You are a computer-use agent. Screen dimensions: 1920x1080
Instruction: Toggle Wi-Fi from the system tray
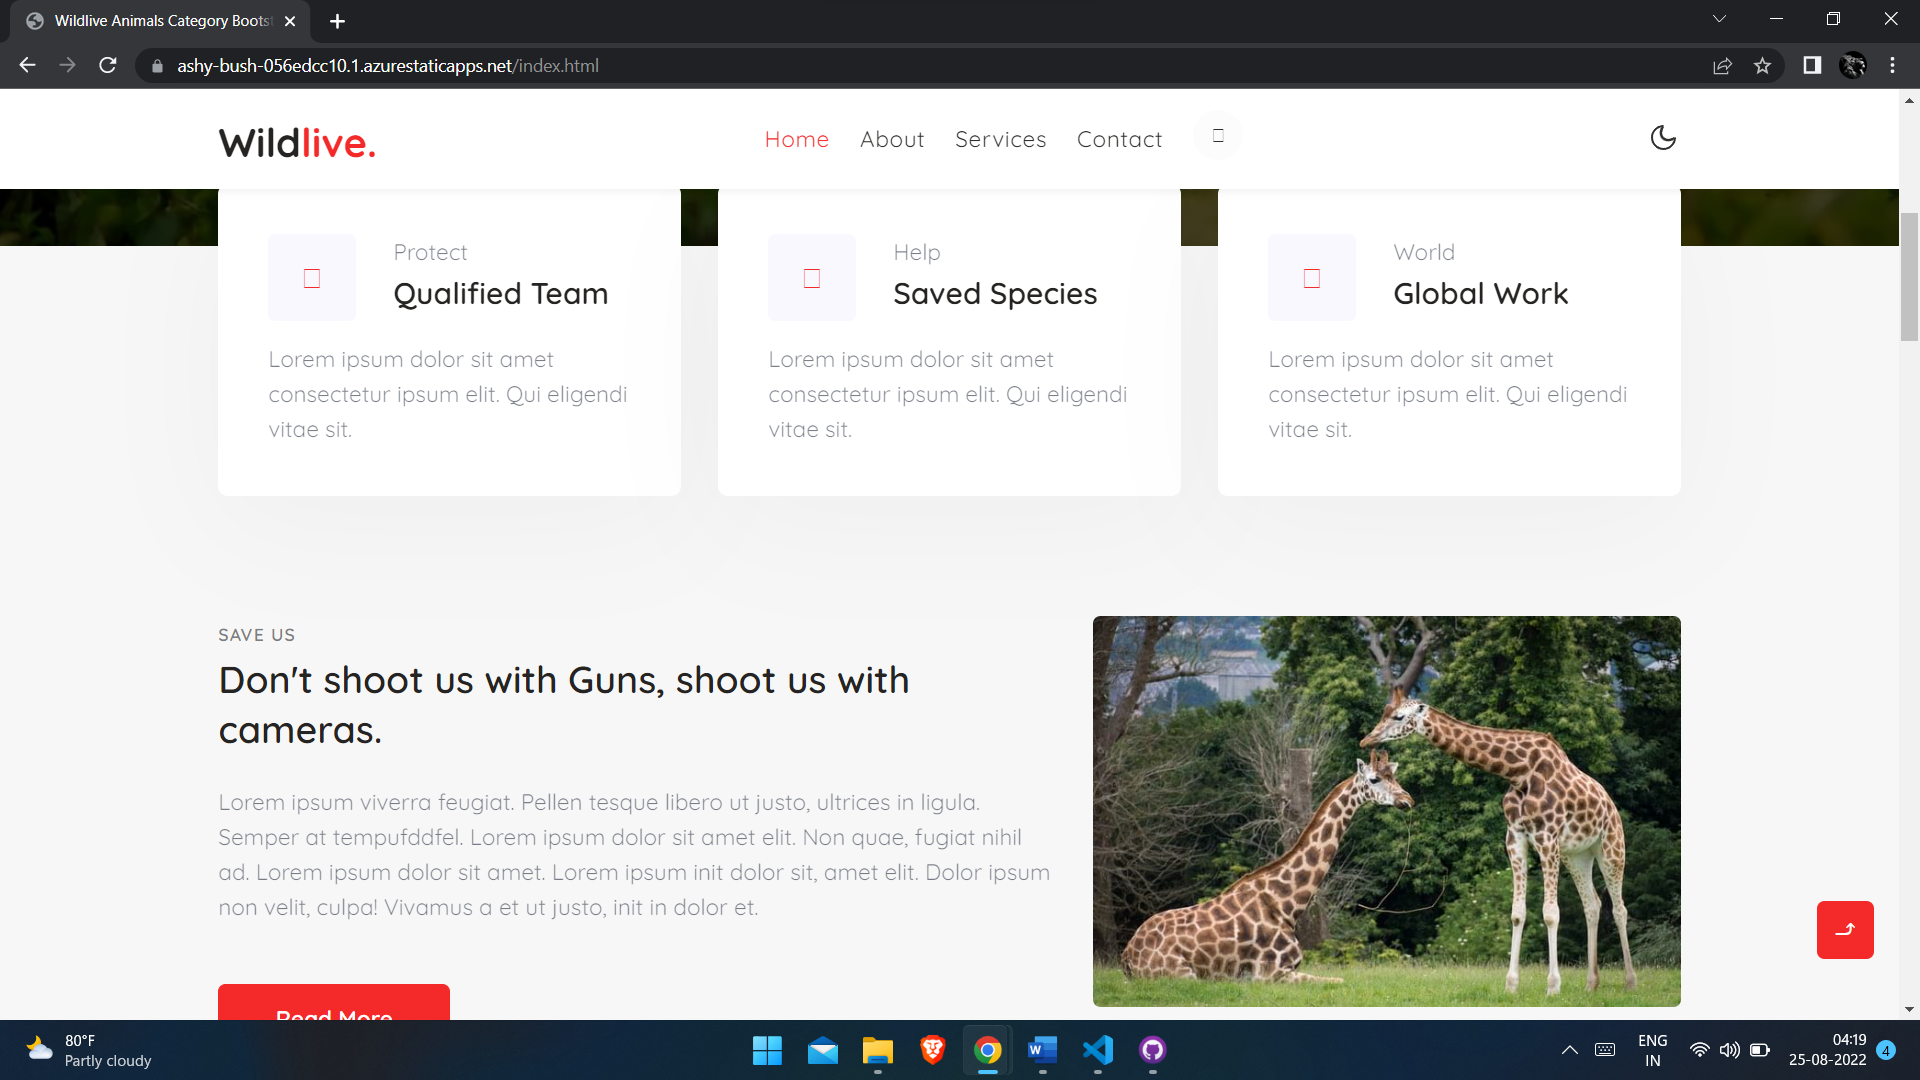coord(1699,1050)
